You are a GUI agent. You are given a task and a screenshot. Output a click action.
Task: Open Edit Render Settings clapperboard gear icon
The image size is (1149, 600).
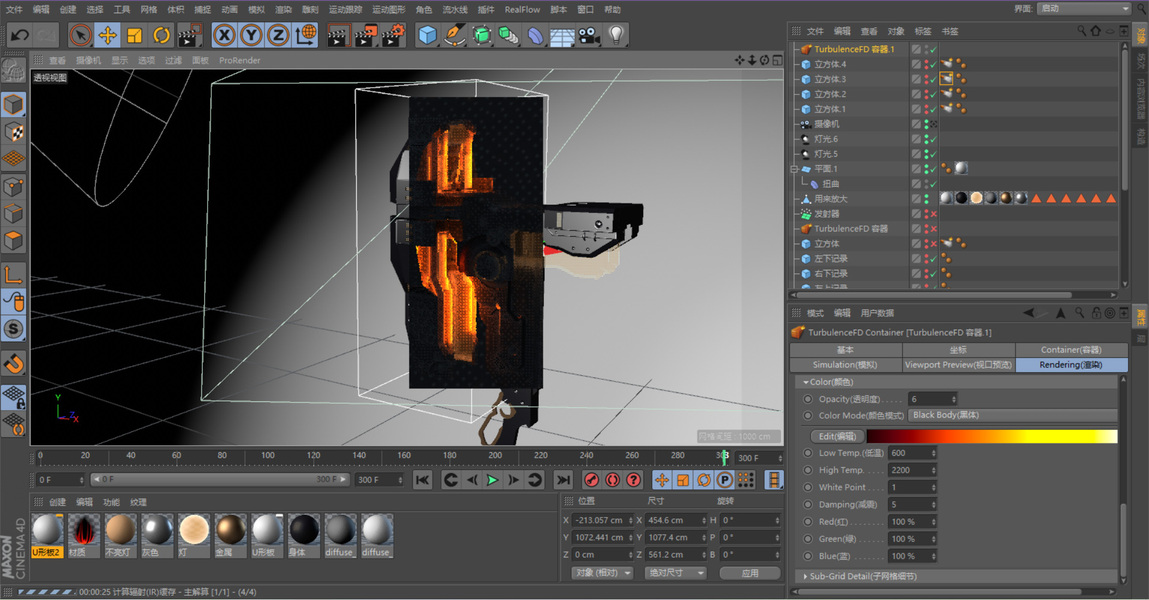[x=393, y=36]
